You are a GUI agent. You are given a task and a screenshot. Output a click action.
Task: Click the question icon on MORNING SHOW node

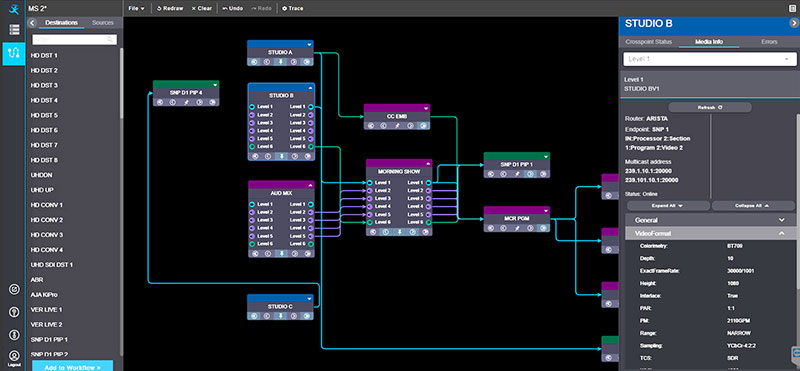[x=412, y=232]
